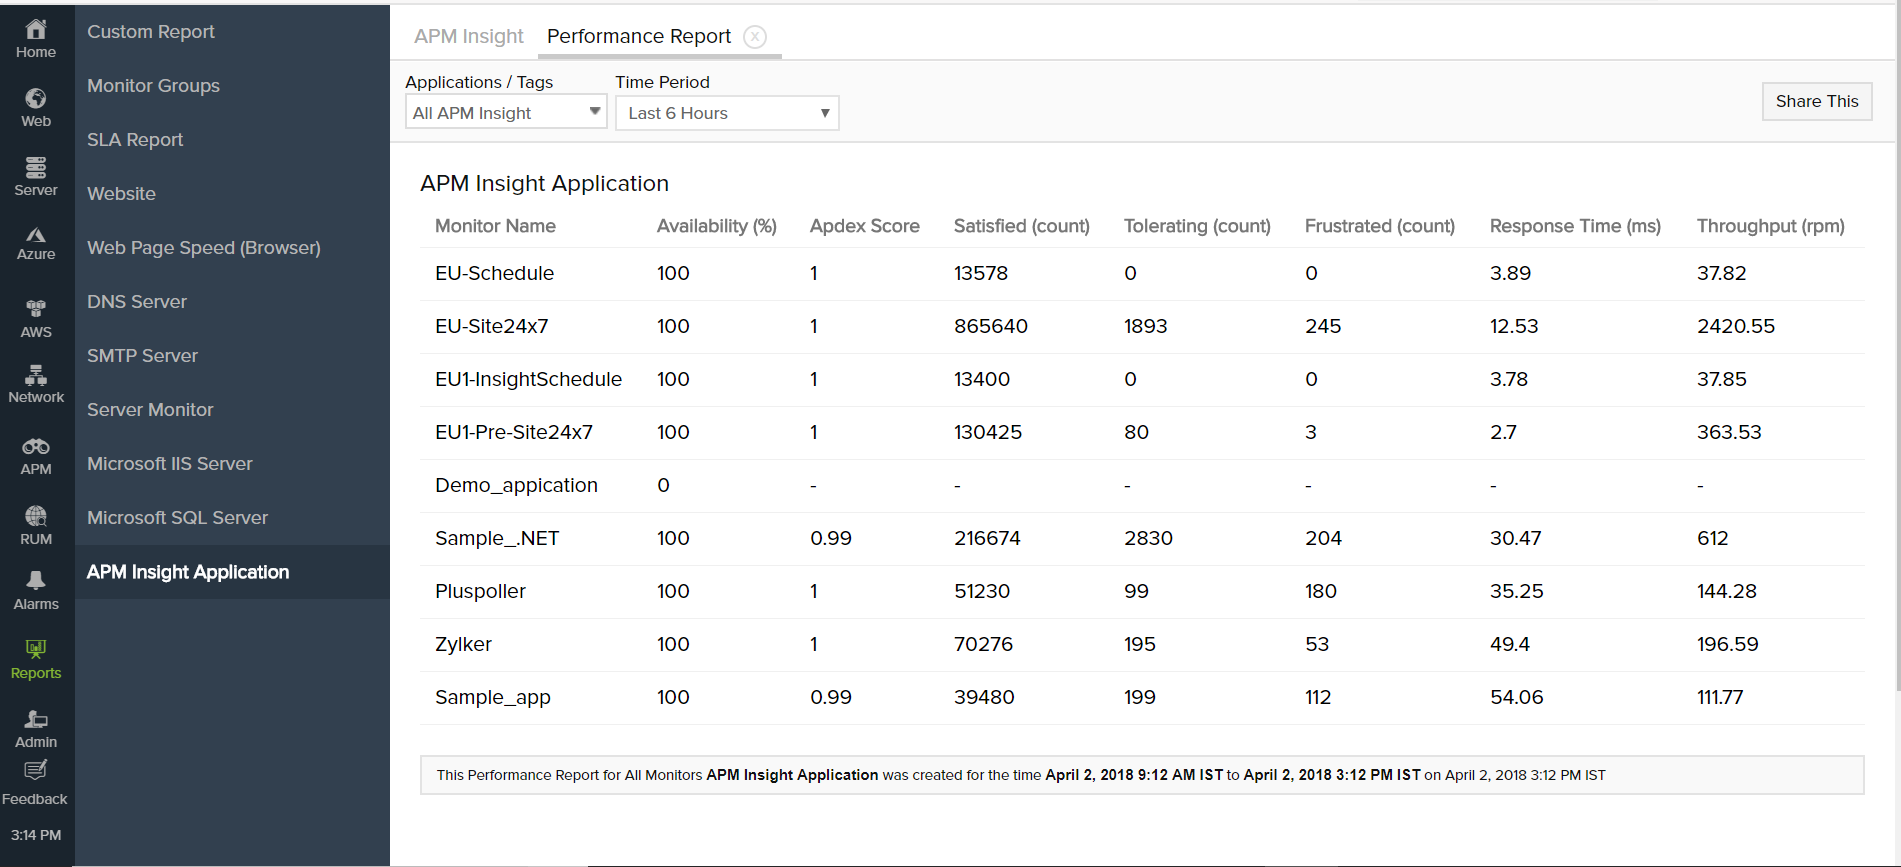Sort by Response Time (ms) column header

[1574, 226]
